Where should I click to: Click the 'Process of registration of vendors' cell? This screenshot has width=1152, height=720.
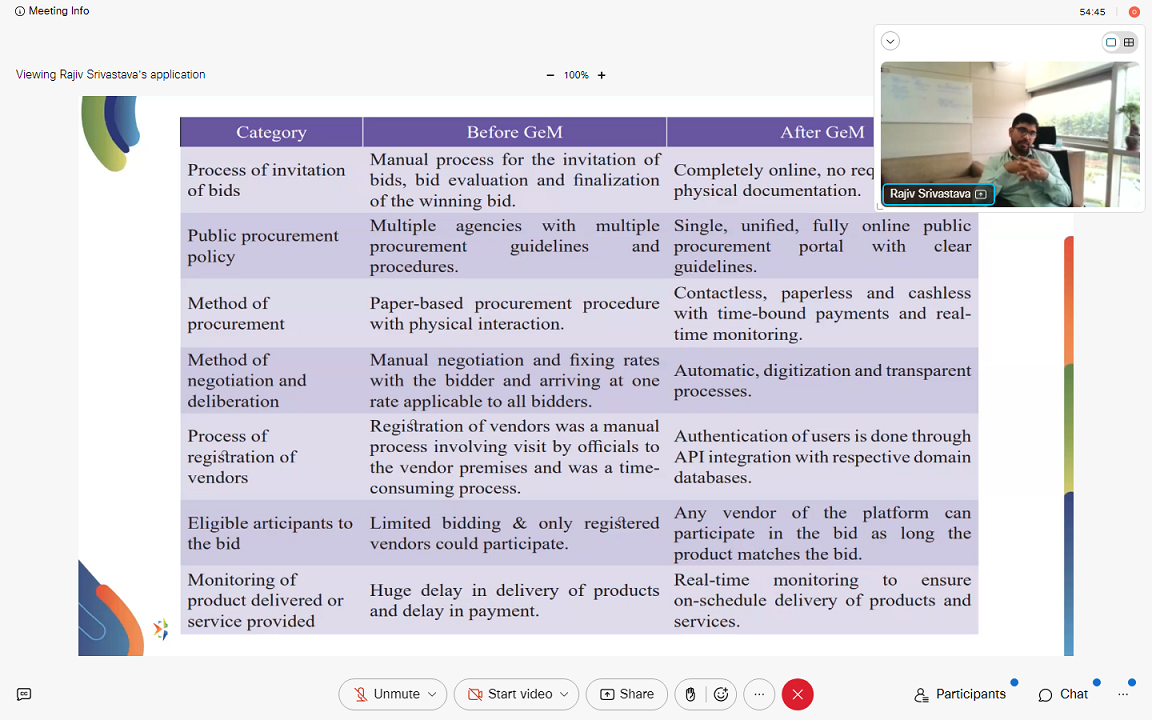point(271,457)
